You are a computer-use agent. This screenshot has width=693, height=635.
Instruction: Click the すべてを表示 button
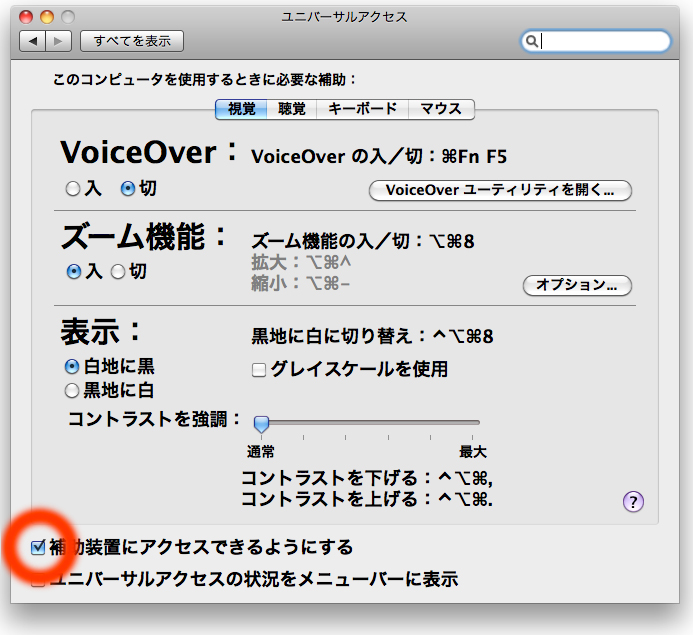coord(132,41)
